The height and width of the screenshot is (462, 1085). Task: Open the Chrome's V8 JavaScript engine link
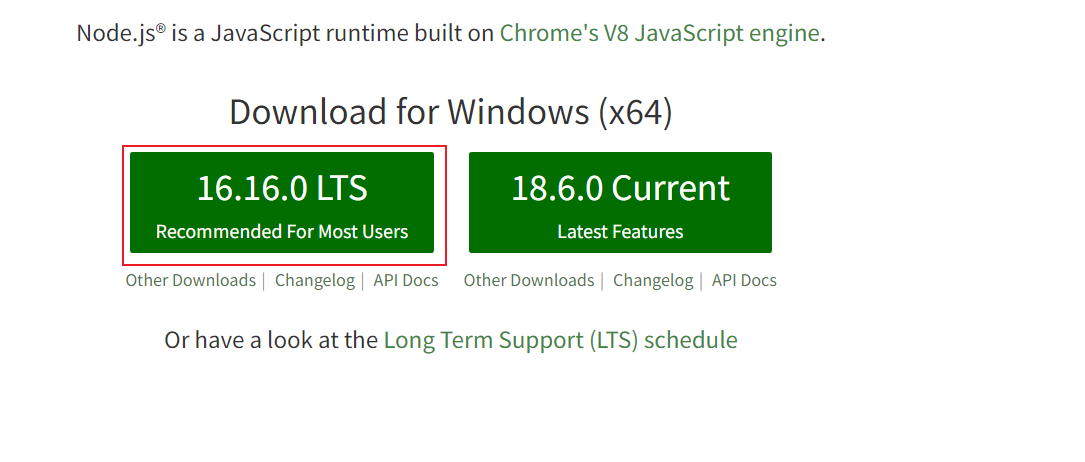[660, 33]
